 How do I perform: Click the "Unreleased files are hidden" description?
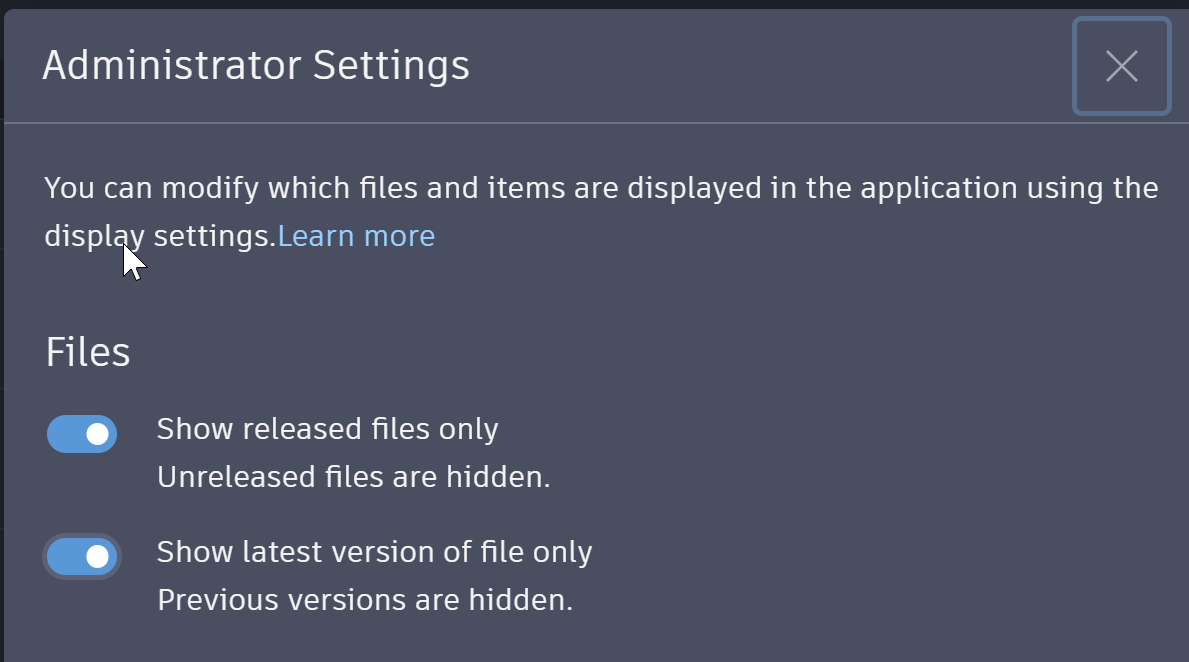(x=351, y=477)
